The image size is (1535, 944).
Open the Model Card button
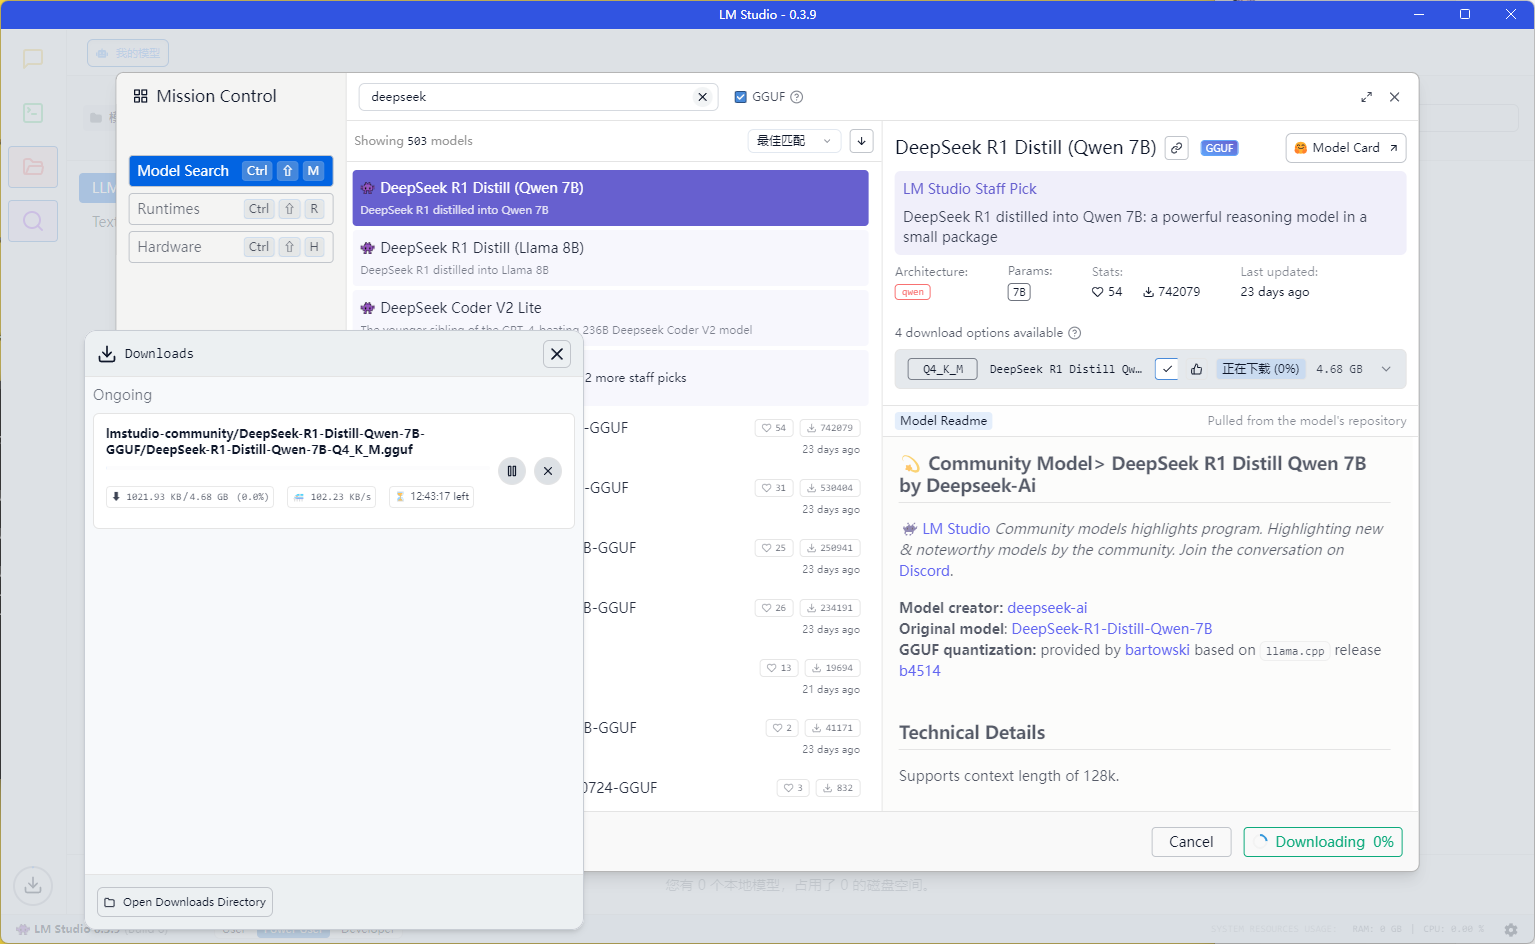(1346, 148)
